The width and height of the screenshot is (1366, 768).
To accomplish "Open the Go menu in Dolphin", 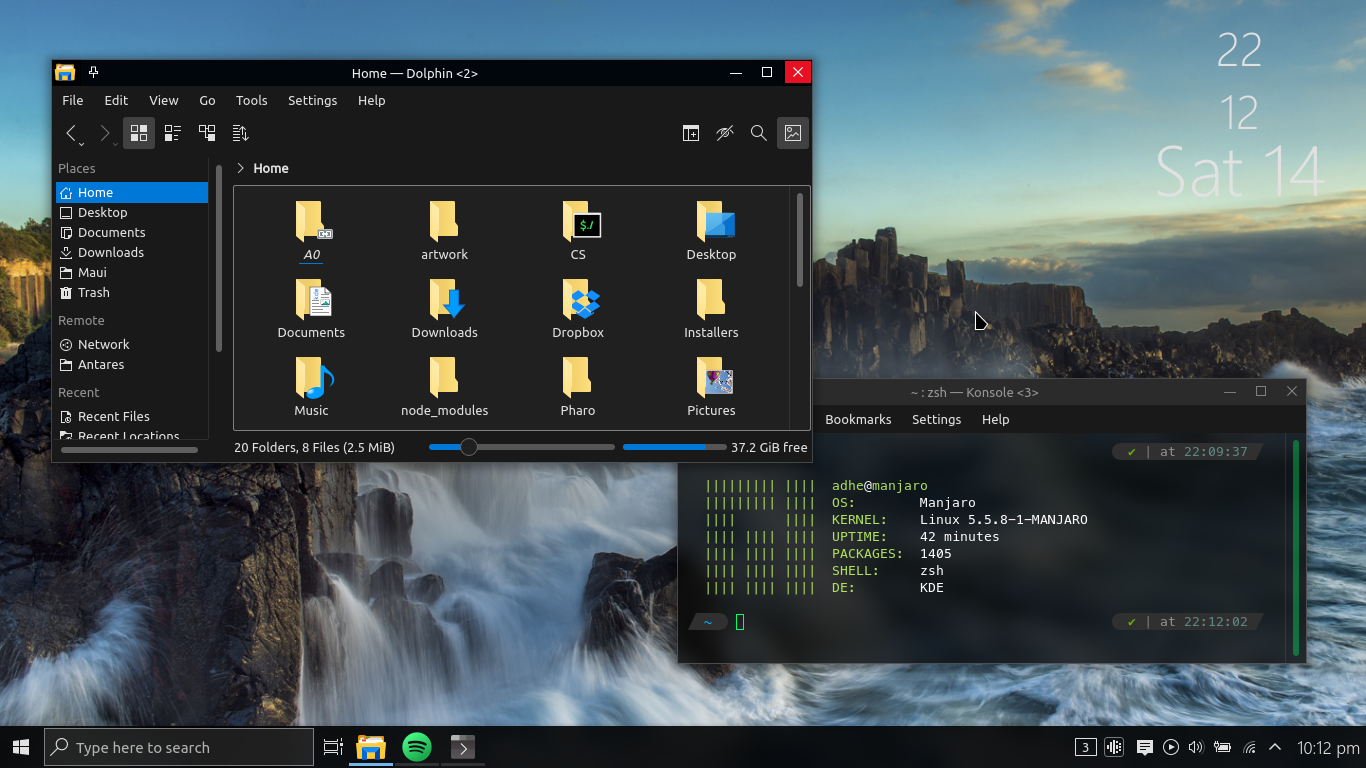I will pos(207,100).
